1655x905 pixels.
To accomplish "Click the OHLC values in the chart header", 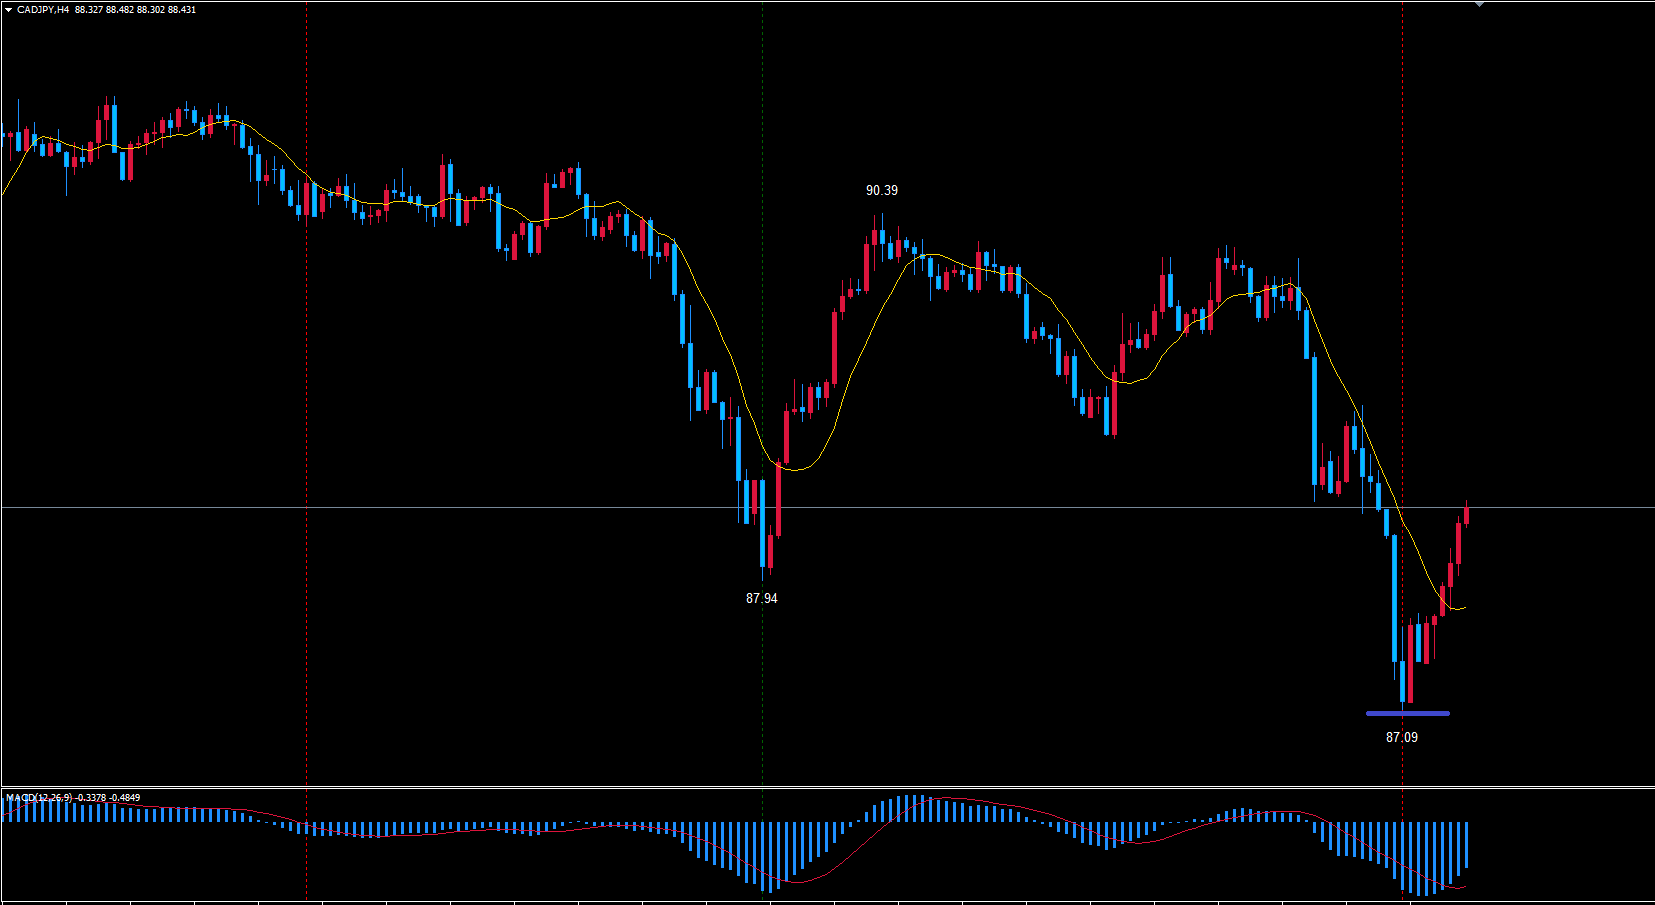I will click(136, 10).
